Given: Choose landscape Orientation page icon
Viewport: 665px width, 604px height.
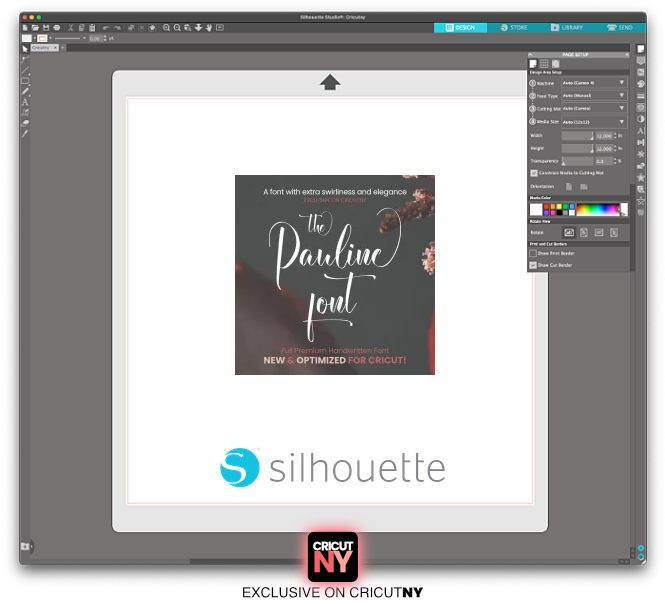Looking at the screenshot, I should 584,187.
